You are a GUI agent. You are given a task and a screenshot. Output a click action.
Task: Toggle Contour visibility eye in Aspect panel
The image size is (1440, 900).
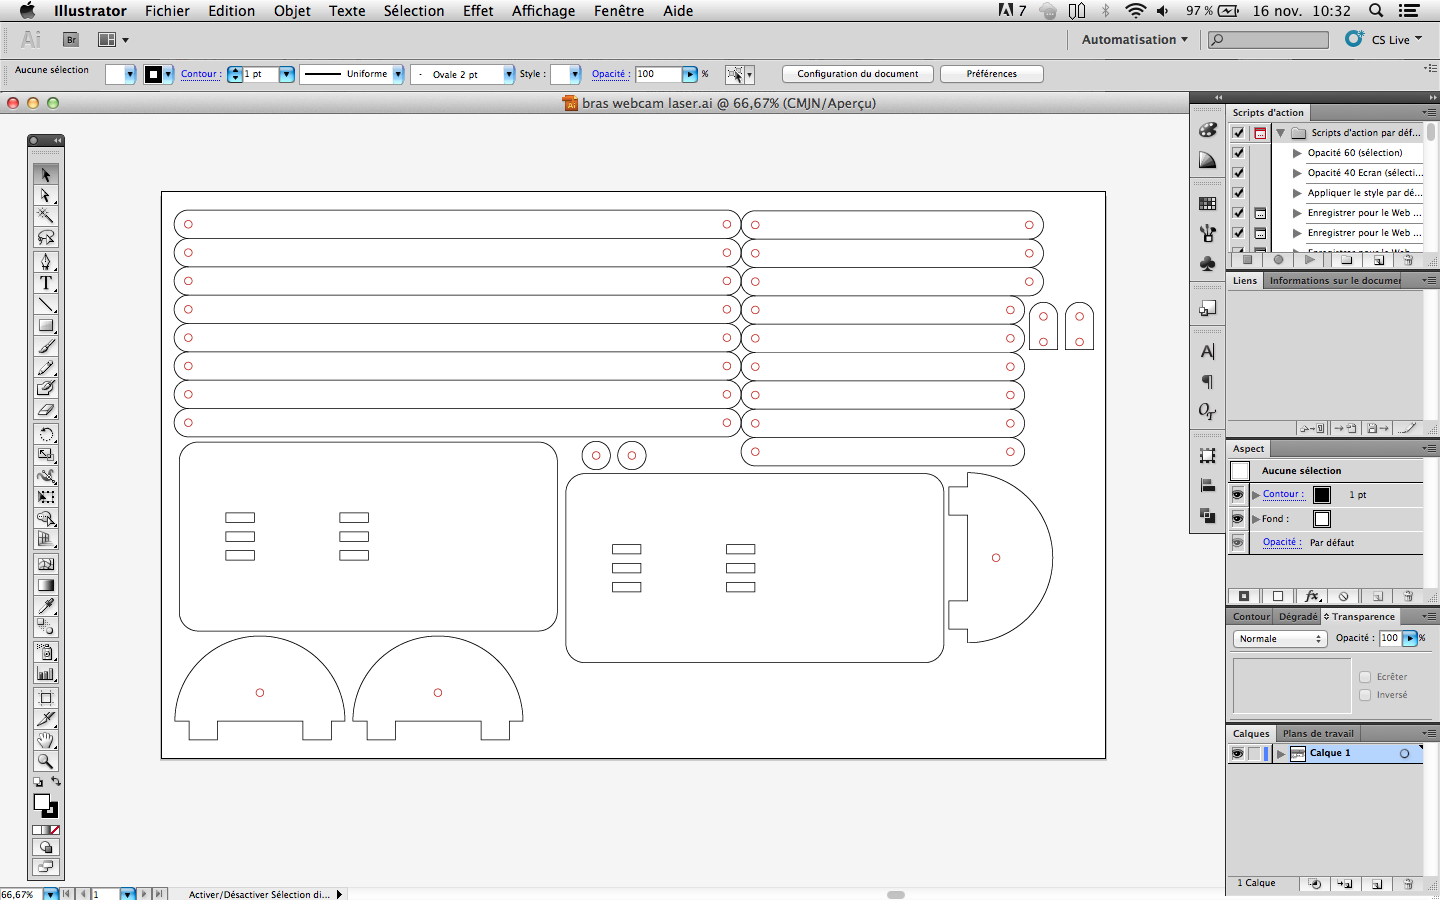tap(1238, 495)
